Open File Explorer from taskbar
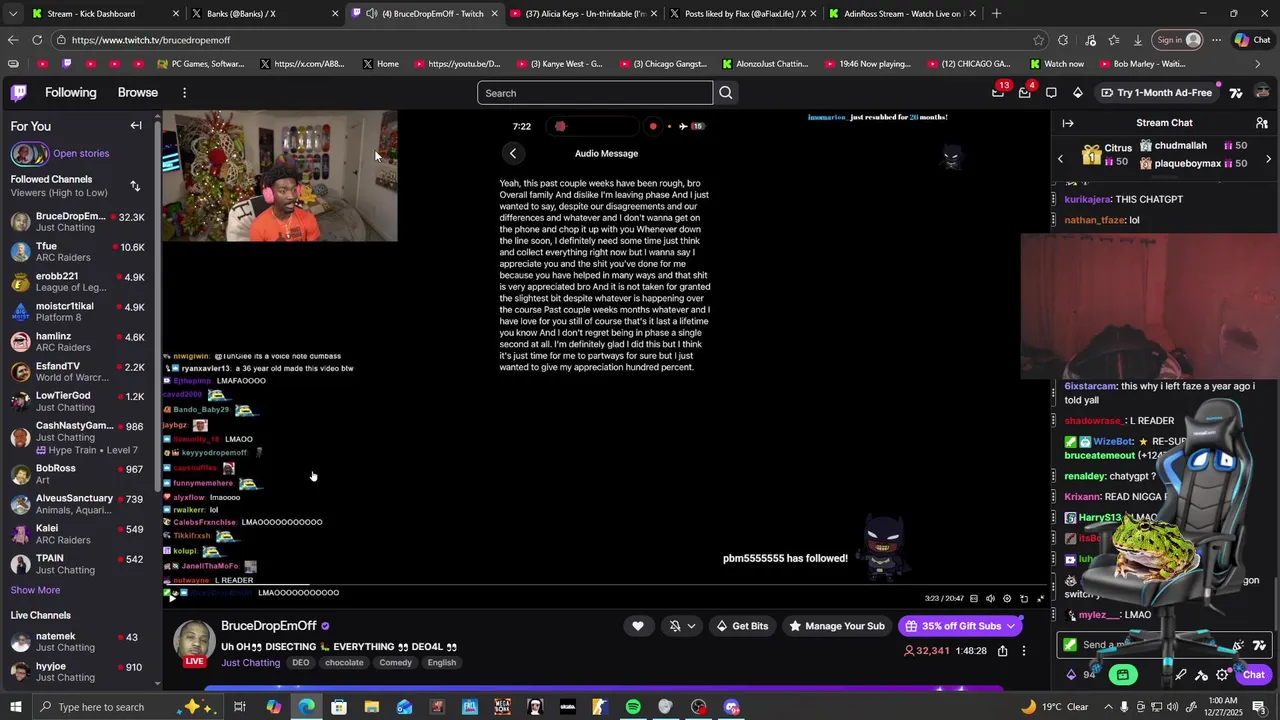The image size is (1280, 720). point(371,707)
